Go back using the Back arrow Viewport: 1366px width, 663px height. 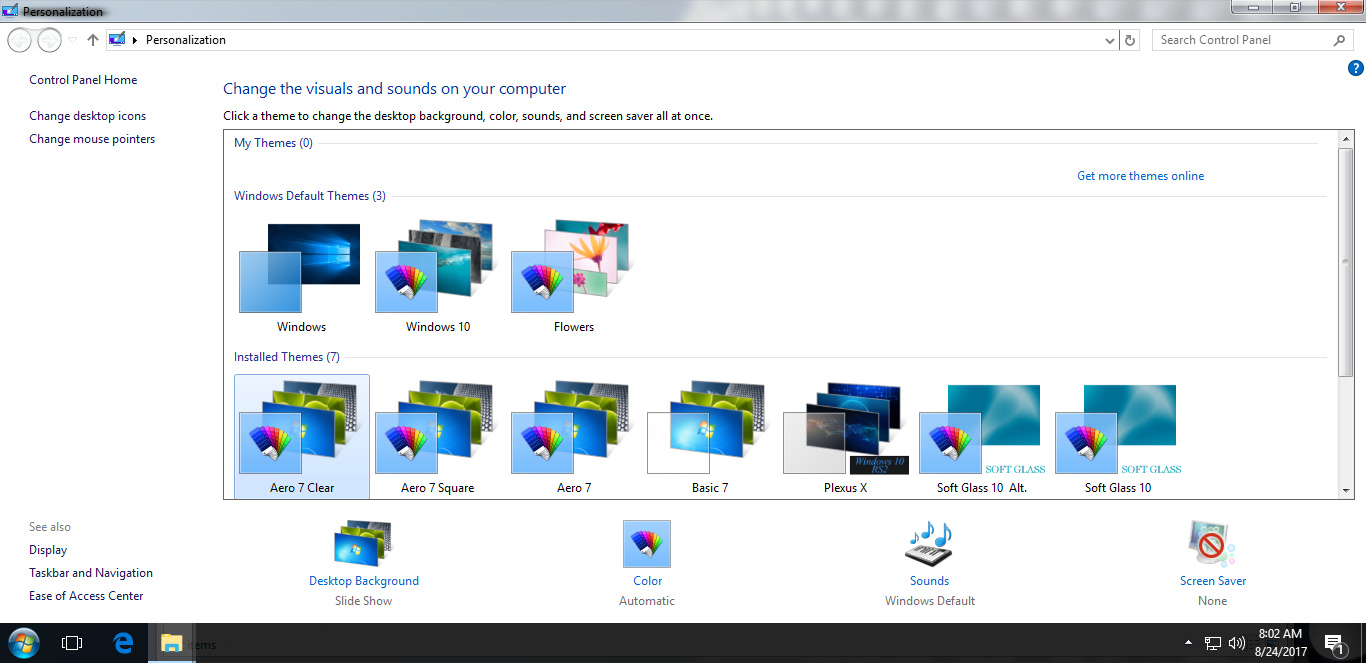20,40
